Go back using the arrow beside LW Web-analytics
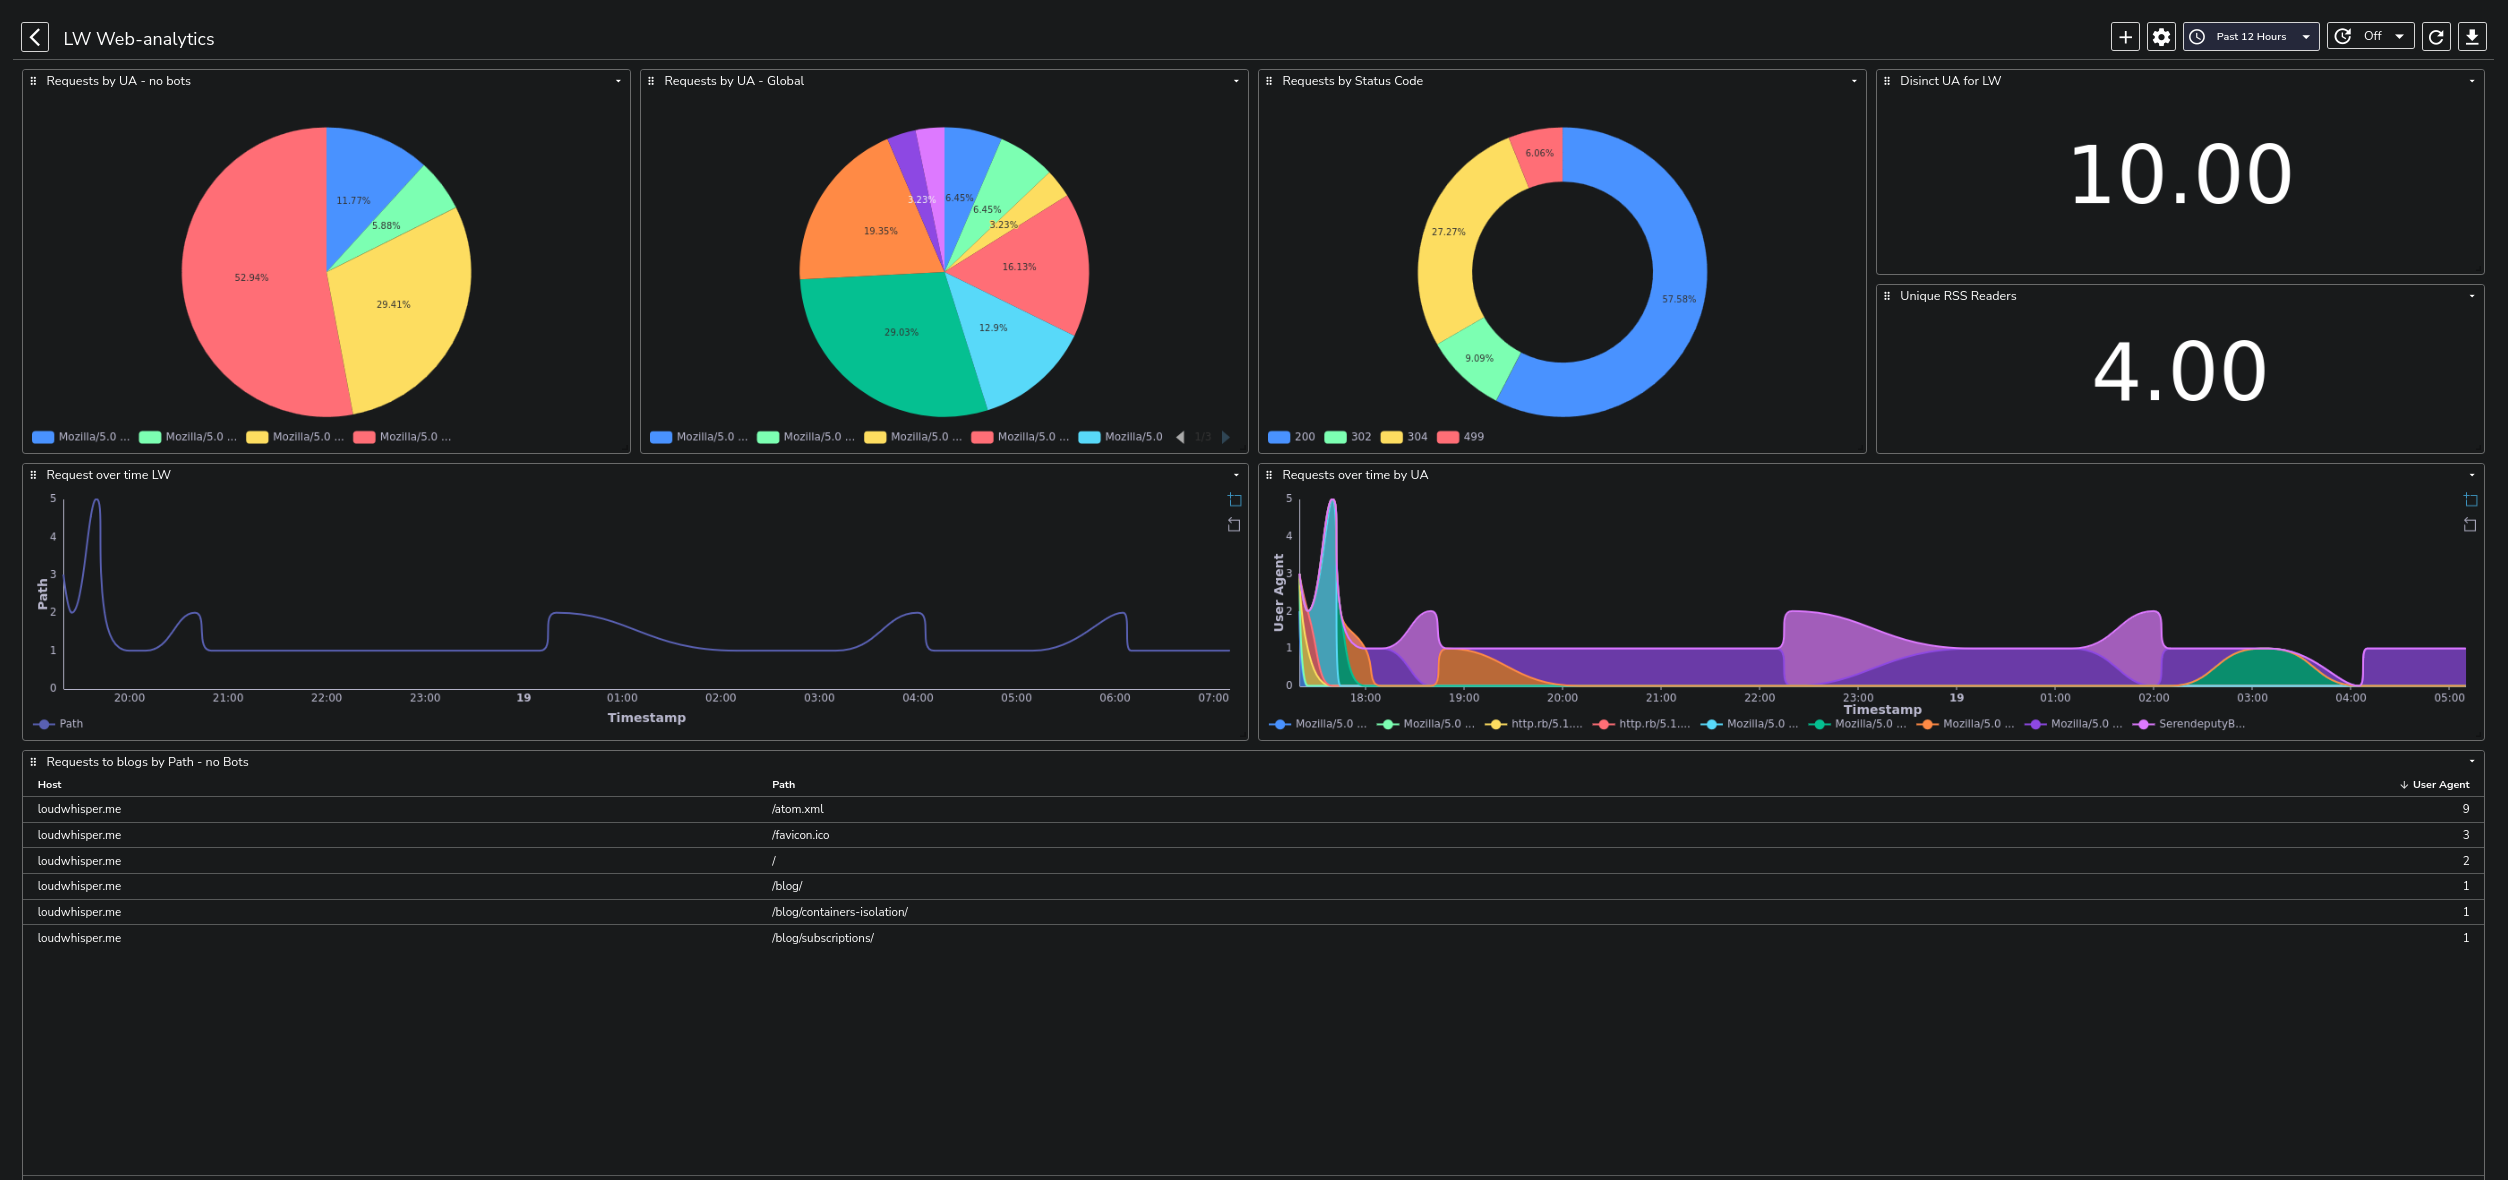2508x1180 pixels. tap(35, 37)
